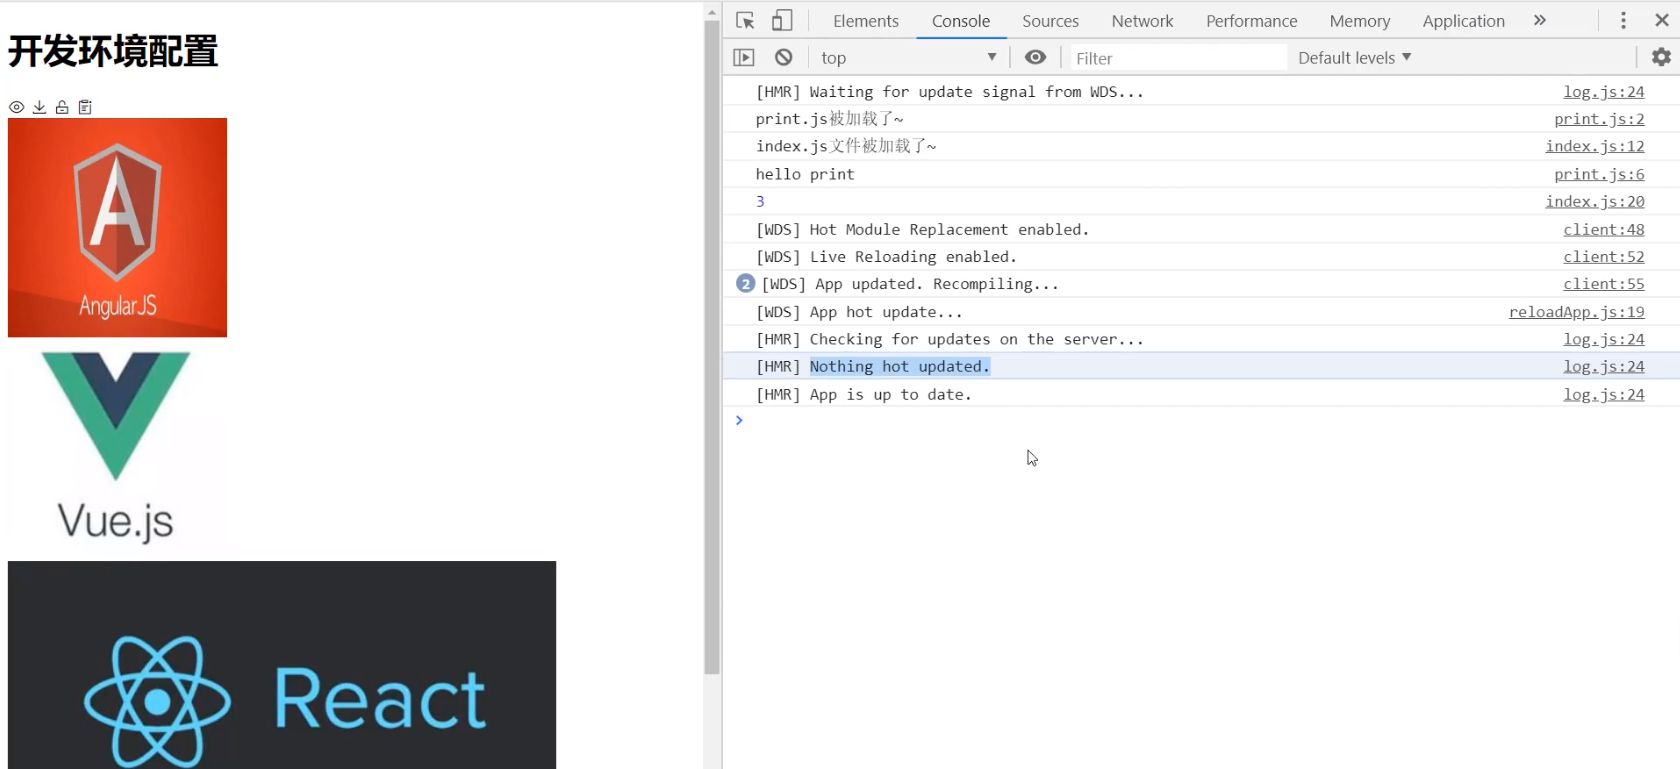Click the page vertical scrollbar thumb
The height and width of the screenshot is (769, 1680).
click(x=712, y=348)
